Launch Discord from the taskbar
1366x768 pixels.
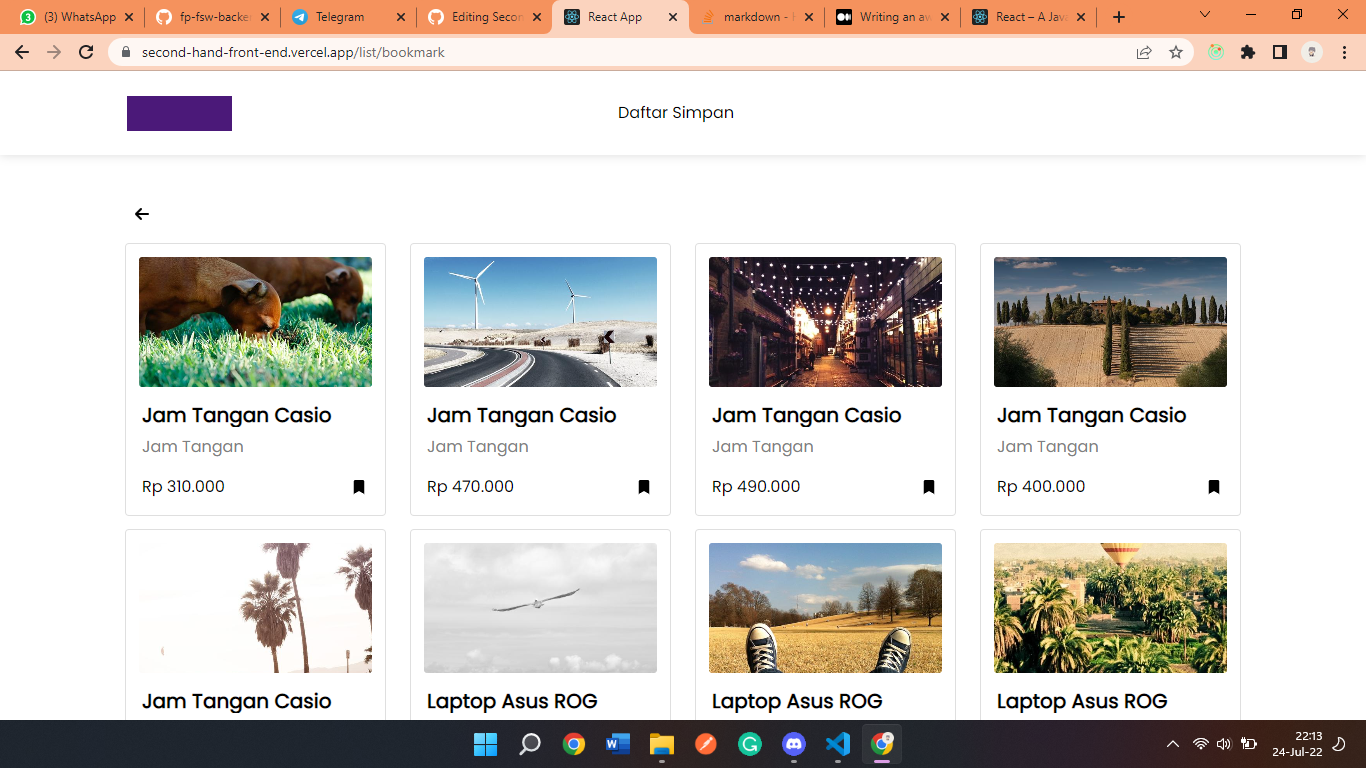[793, 744]
